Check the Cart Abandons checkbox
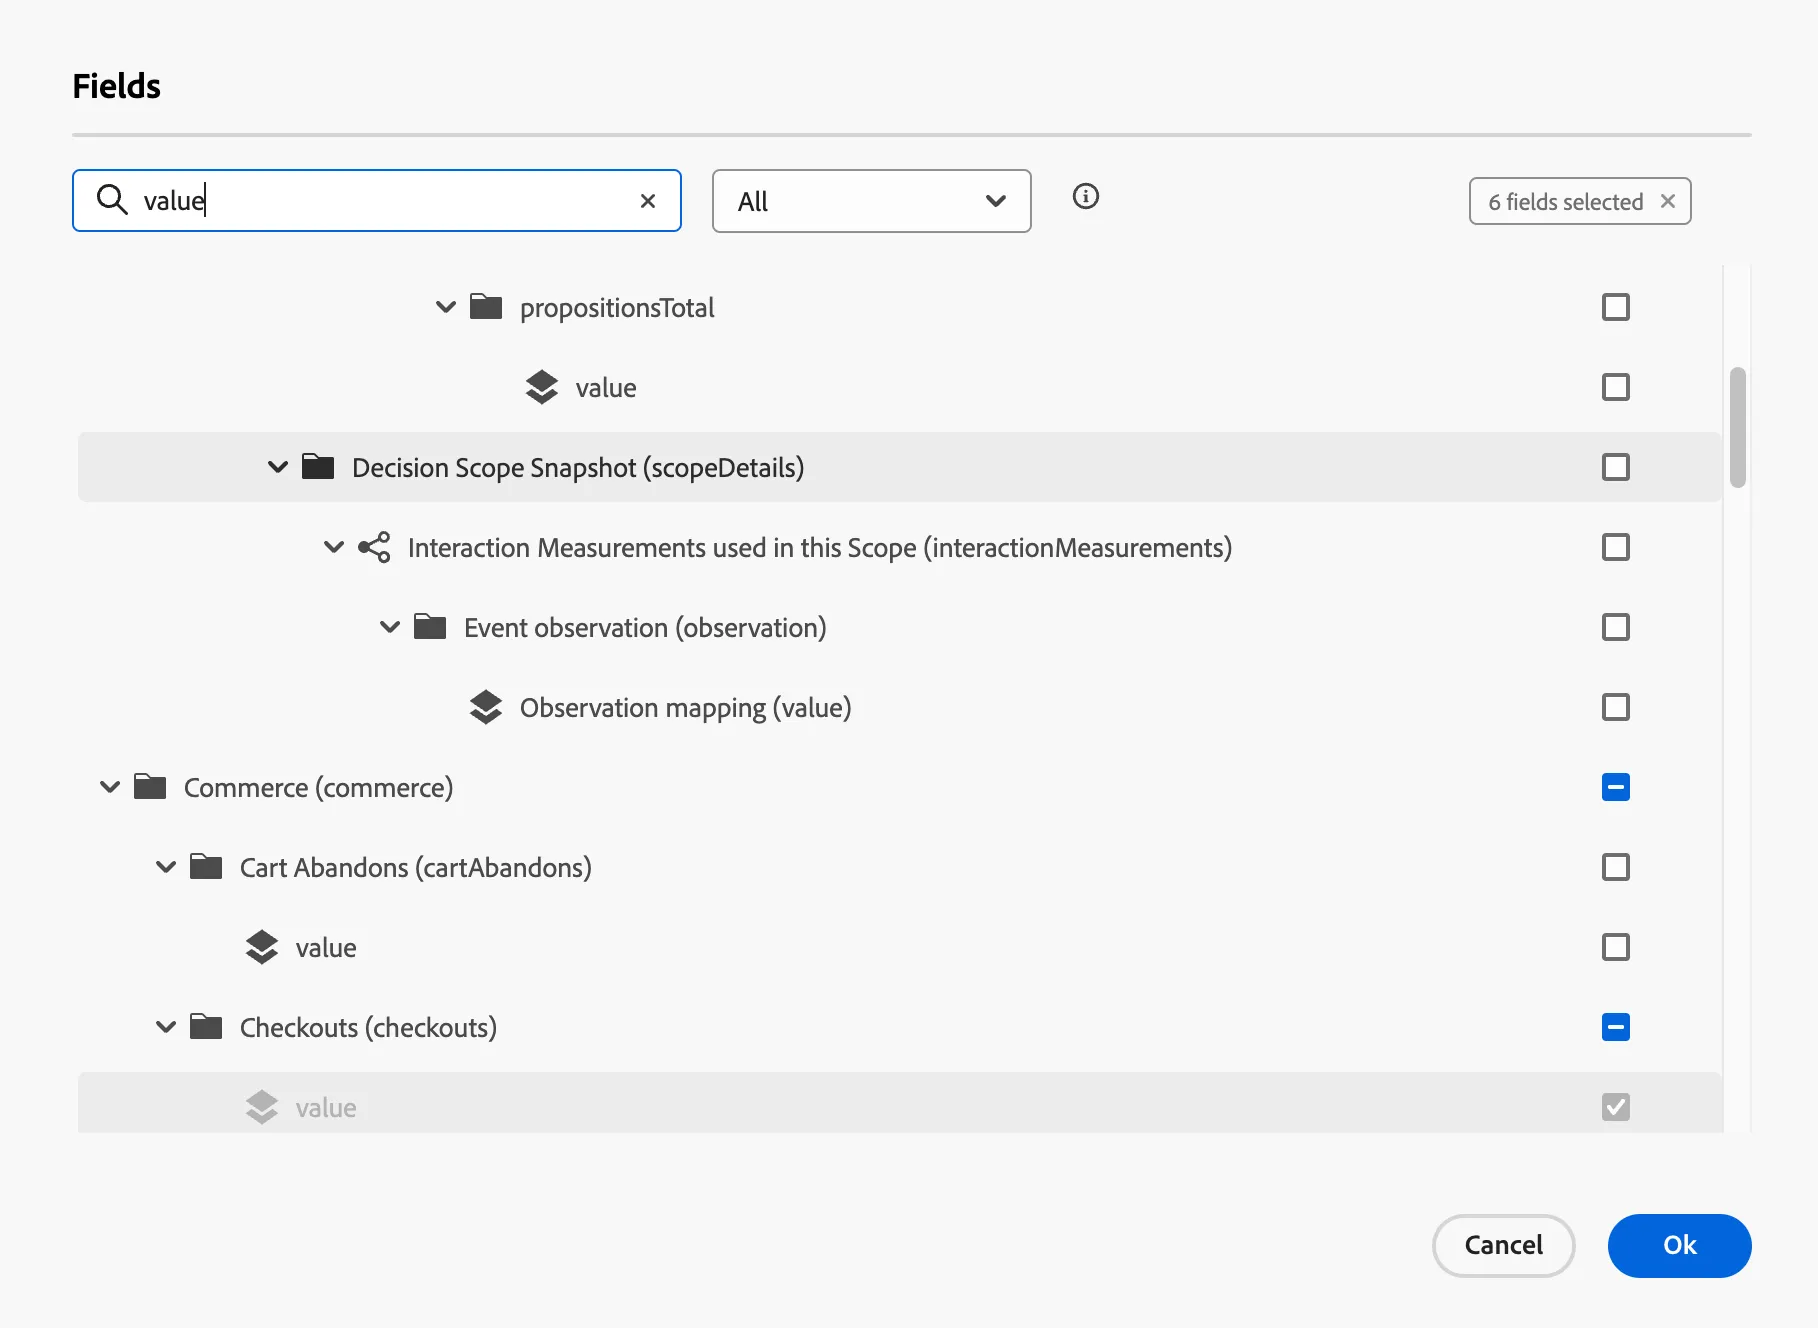The width and height of the screenshot is (1818, 1328). [x=1616, y=867]
